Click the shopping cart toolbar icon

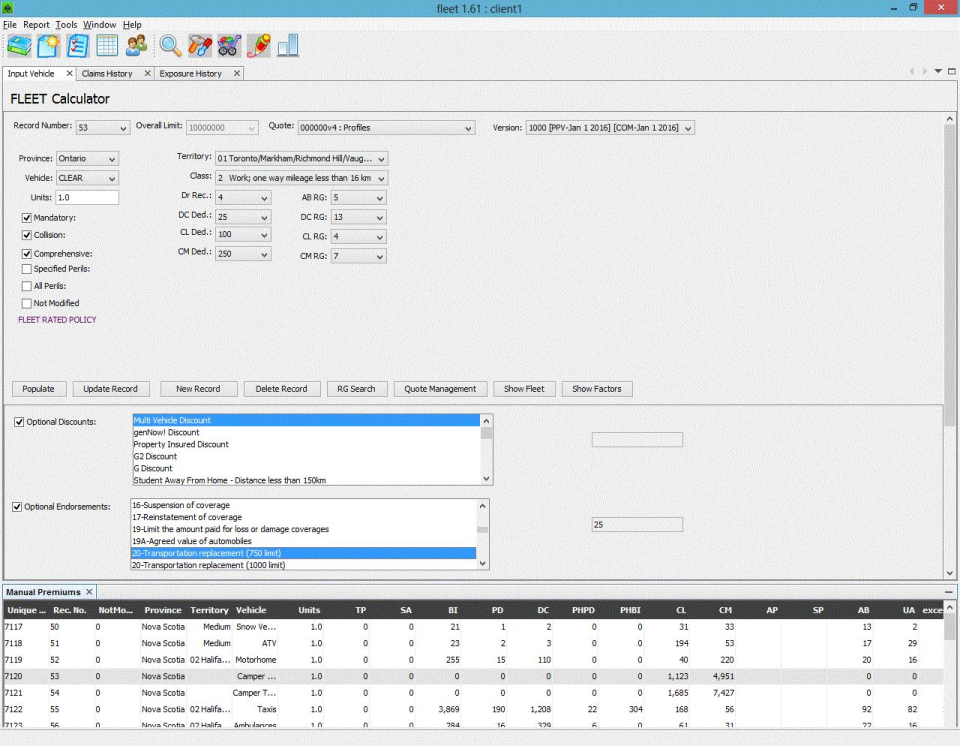pos(229,46)
